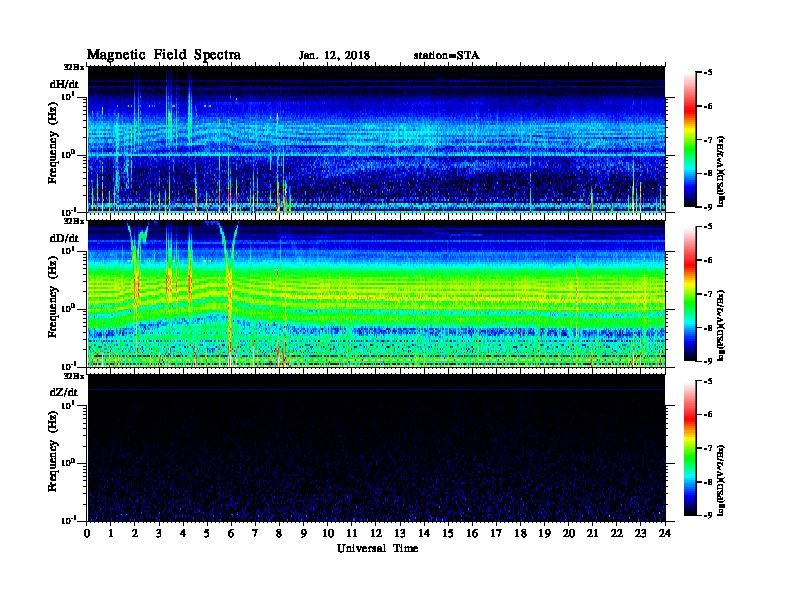The width and height of the screenshot is (792, 612).
Task: Click the "Magnetic Field Spectra" title
Action: coord(164,55)
